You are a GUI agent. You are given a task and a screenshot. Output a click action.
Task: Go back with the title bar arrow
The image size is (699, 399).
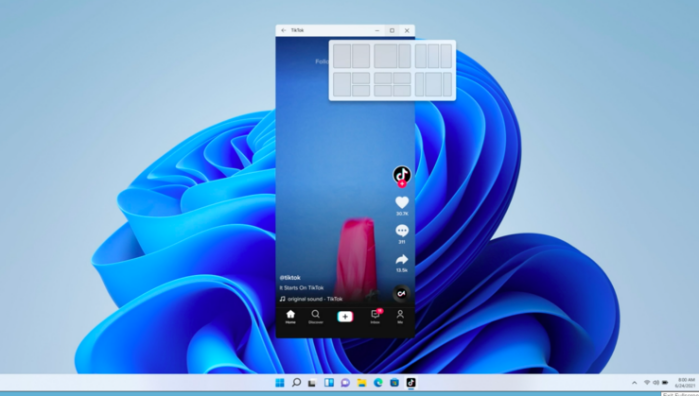284,30
